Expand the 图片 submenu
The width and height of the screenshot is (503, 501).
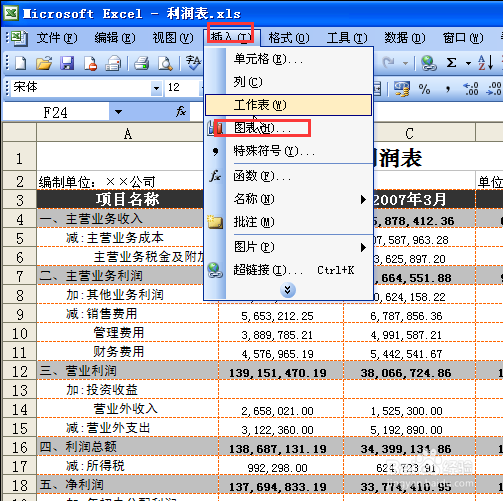[363, 247]
